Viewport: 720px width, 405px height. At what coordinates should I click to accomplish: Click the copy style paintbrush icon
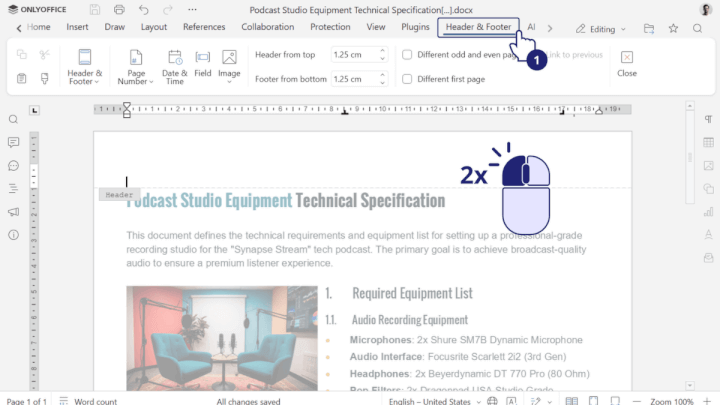(45, 78)
